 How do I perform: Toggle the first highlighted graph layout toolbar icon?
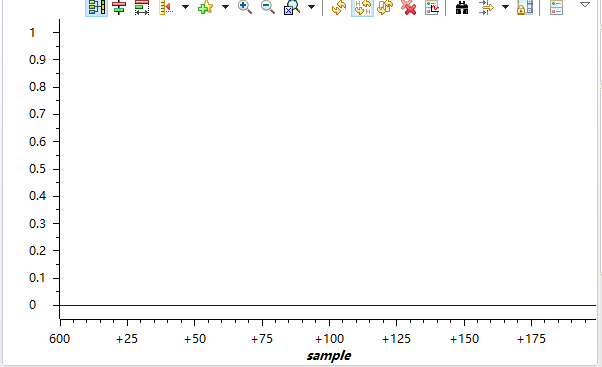pos(96,7)
